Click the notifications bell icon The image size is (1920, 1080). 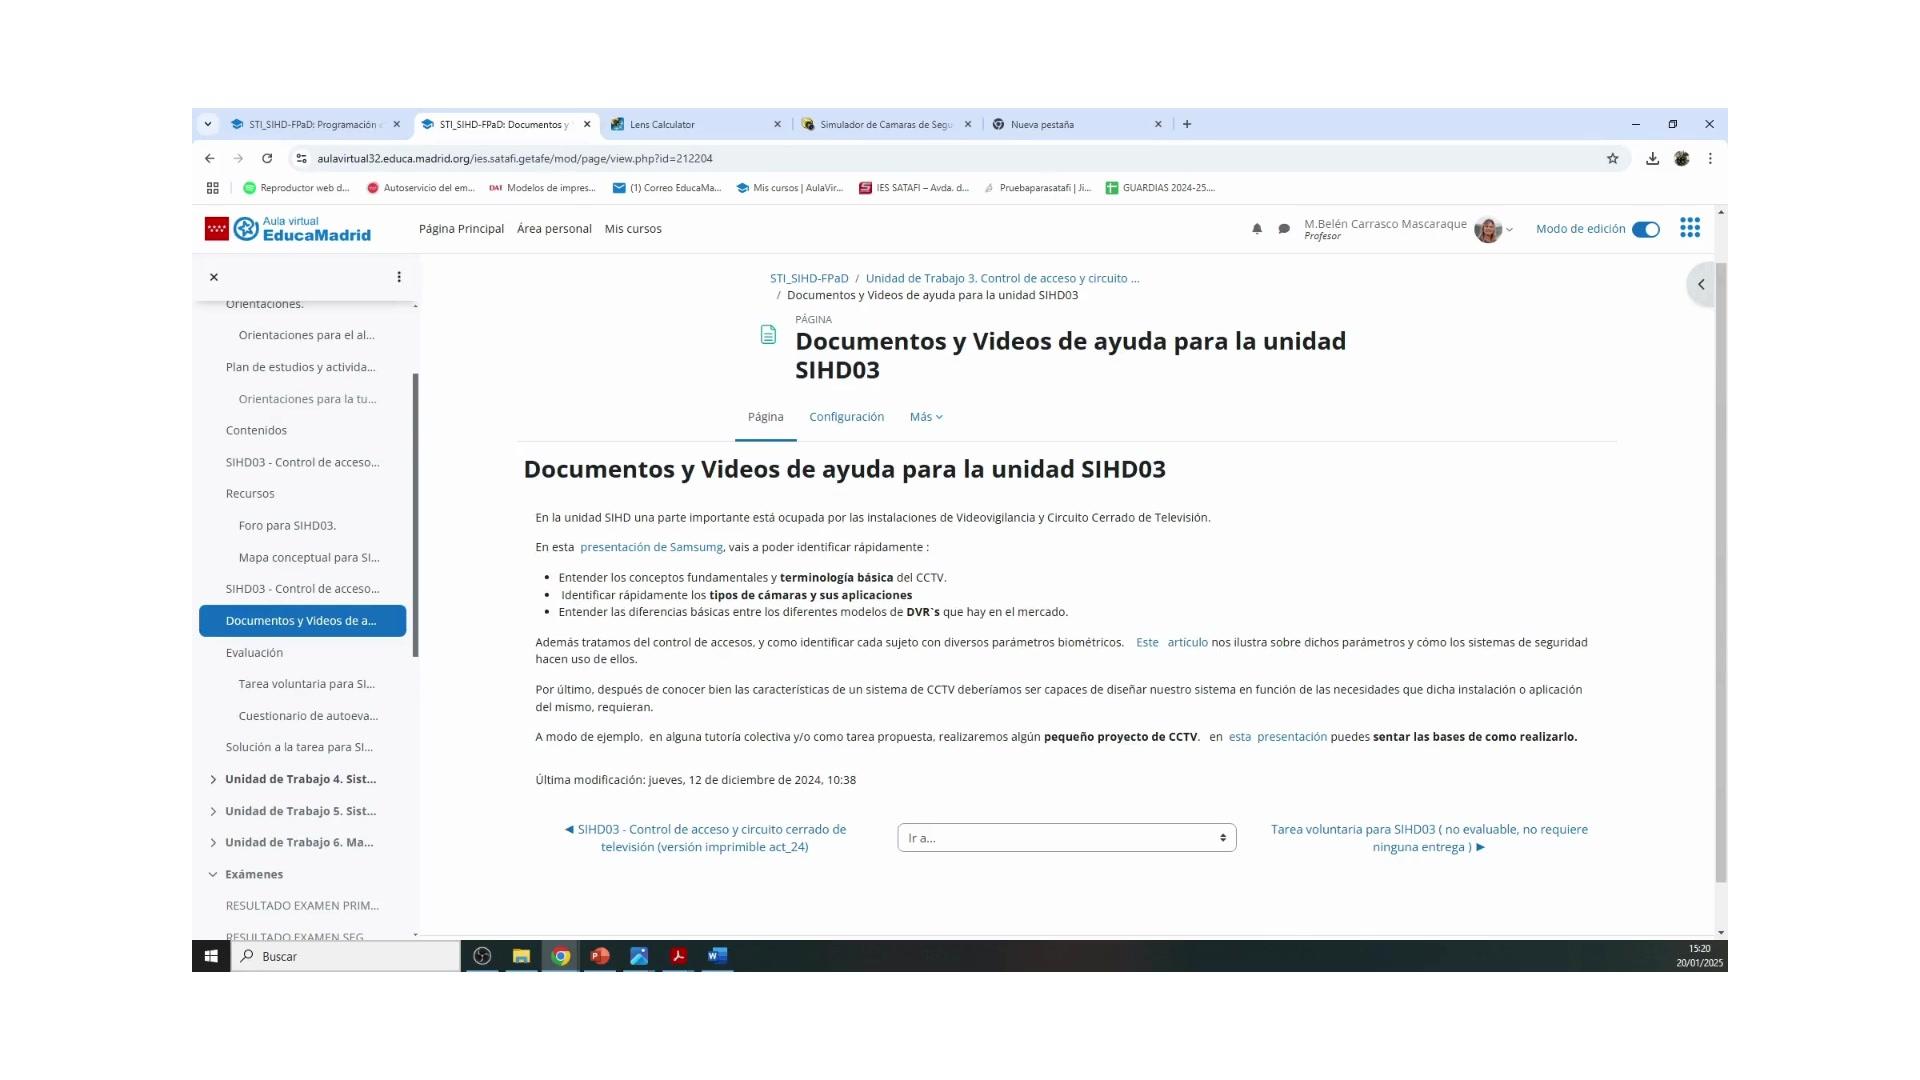point(1257,229)
